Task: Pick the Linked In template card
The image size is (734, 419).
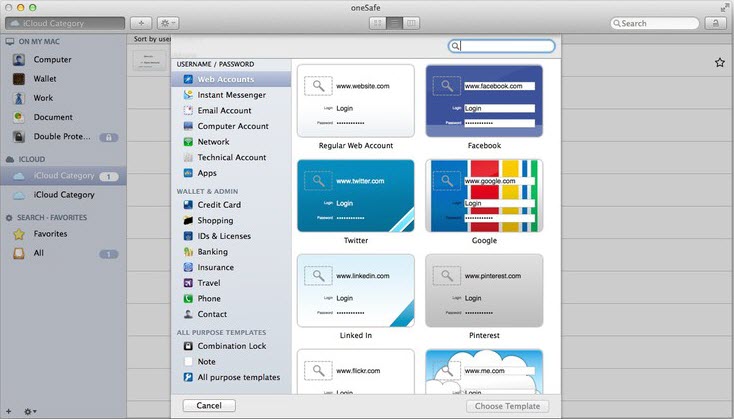Action: pyautogui.click(x=356, y=291)
